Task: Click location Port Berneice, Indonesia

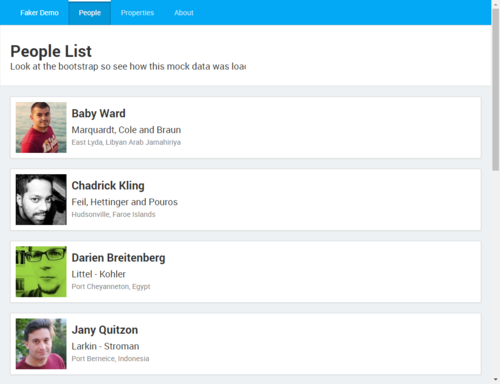Action: tap(110, 359)
